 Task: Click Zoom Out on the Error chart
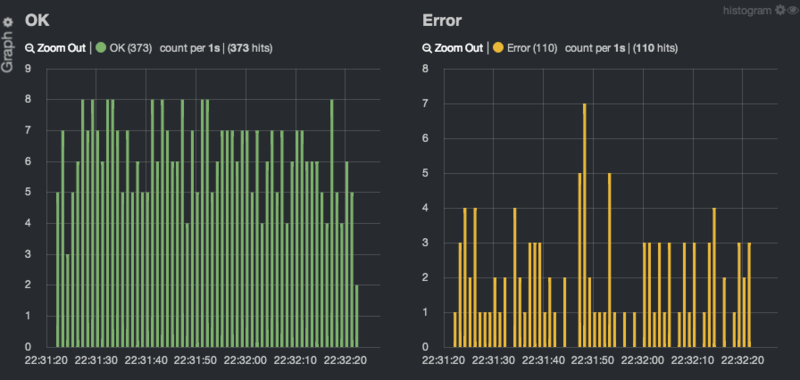(453, 48)
